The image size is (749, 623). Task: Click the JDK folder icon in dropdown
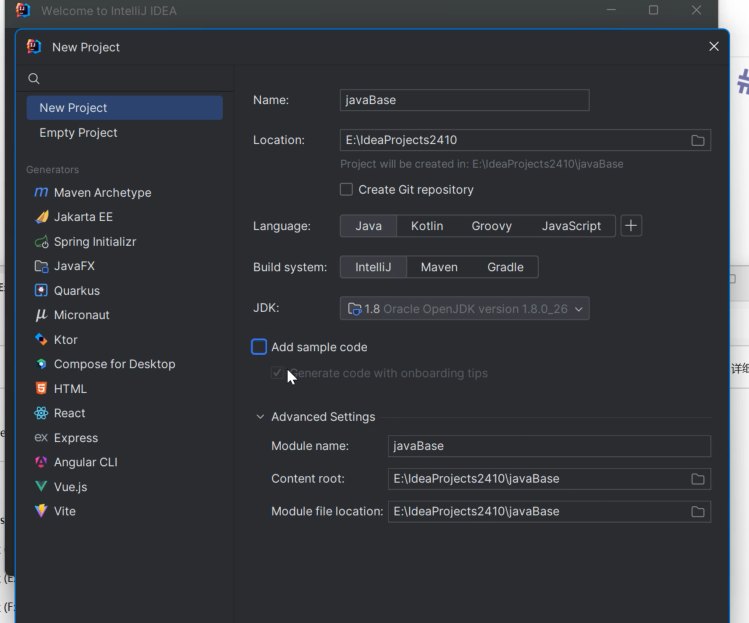tap(354, 309)
